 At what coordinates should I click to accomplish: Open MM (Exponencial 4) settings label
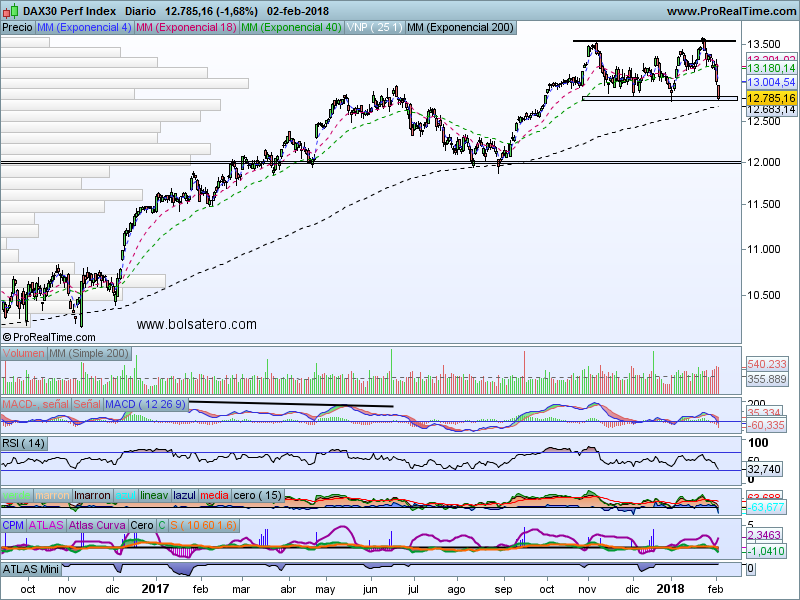(84, 28)
